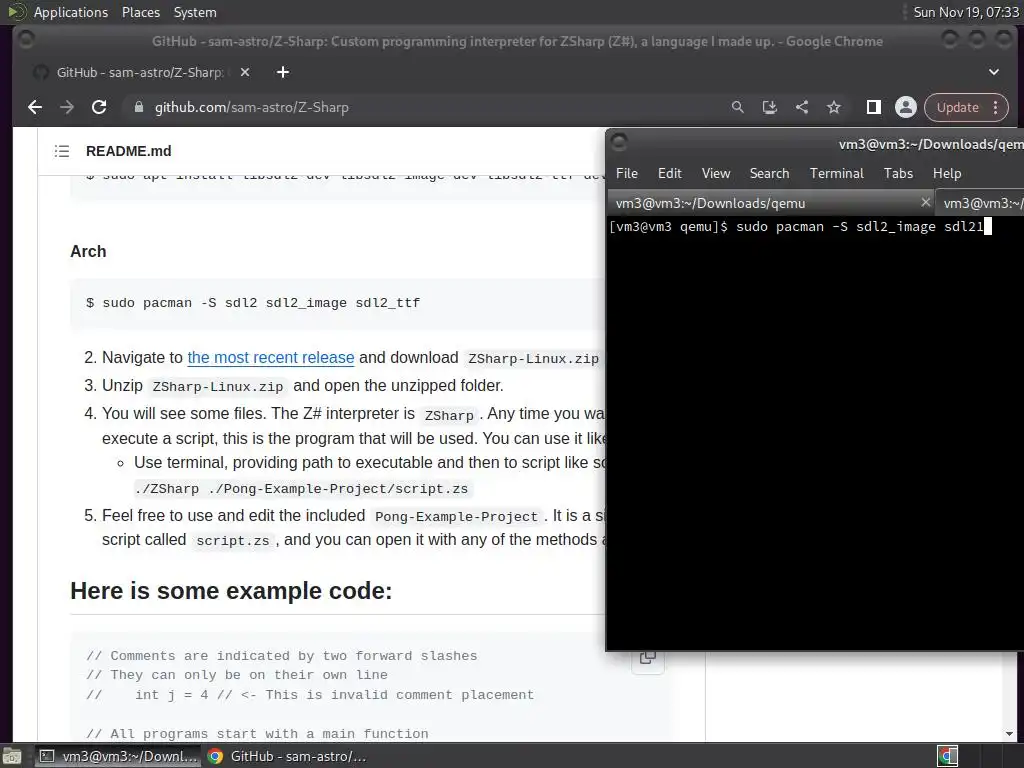Image resolution: width=1024 pixels, height=768 pixels.
Task: Open the terminal View menu
Action: (716, 173)
